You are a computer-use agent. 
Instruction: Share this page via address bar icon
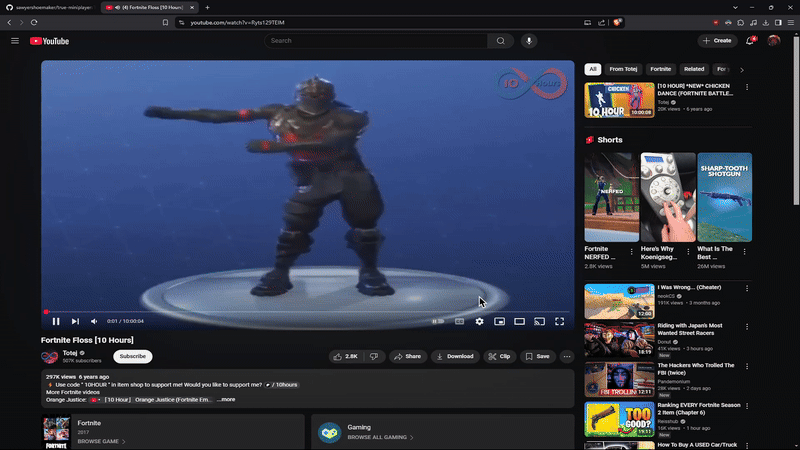point(602,22)
